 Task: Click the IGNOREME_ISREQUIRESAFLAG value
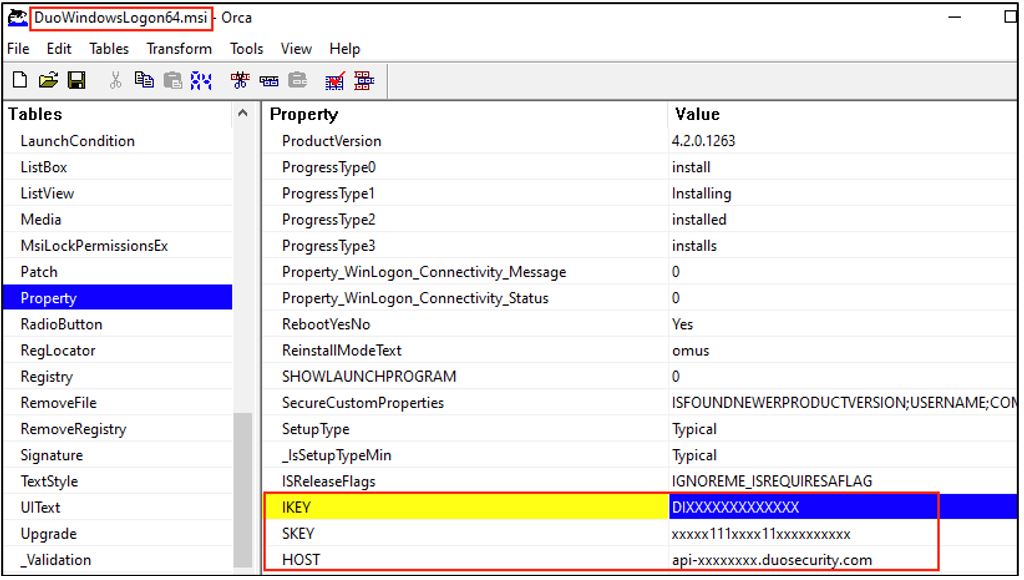coord(772,481)
